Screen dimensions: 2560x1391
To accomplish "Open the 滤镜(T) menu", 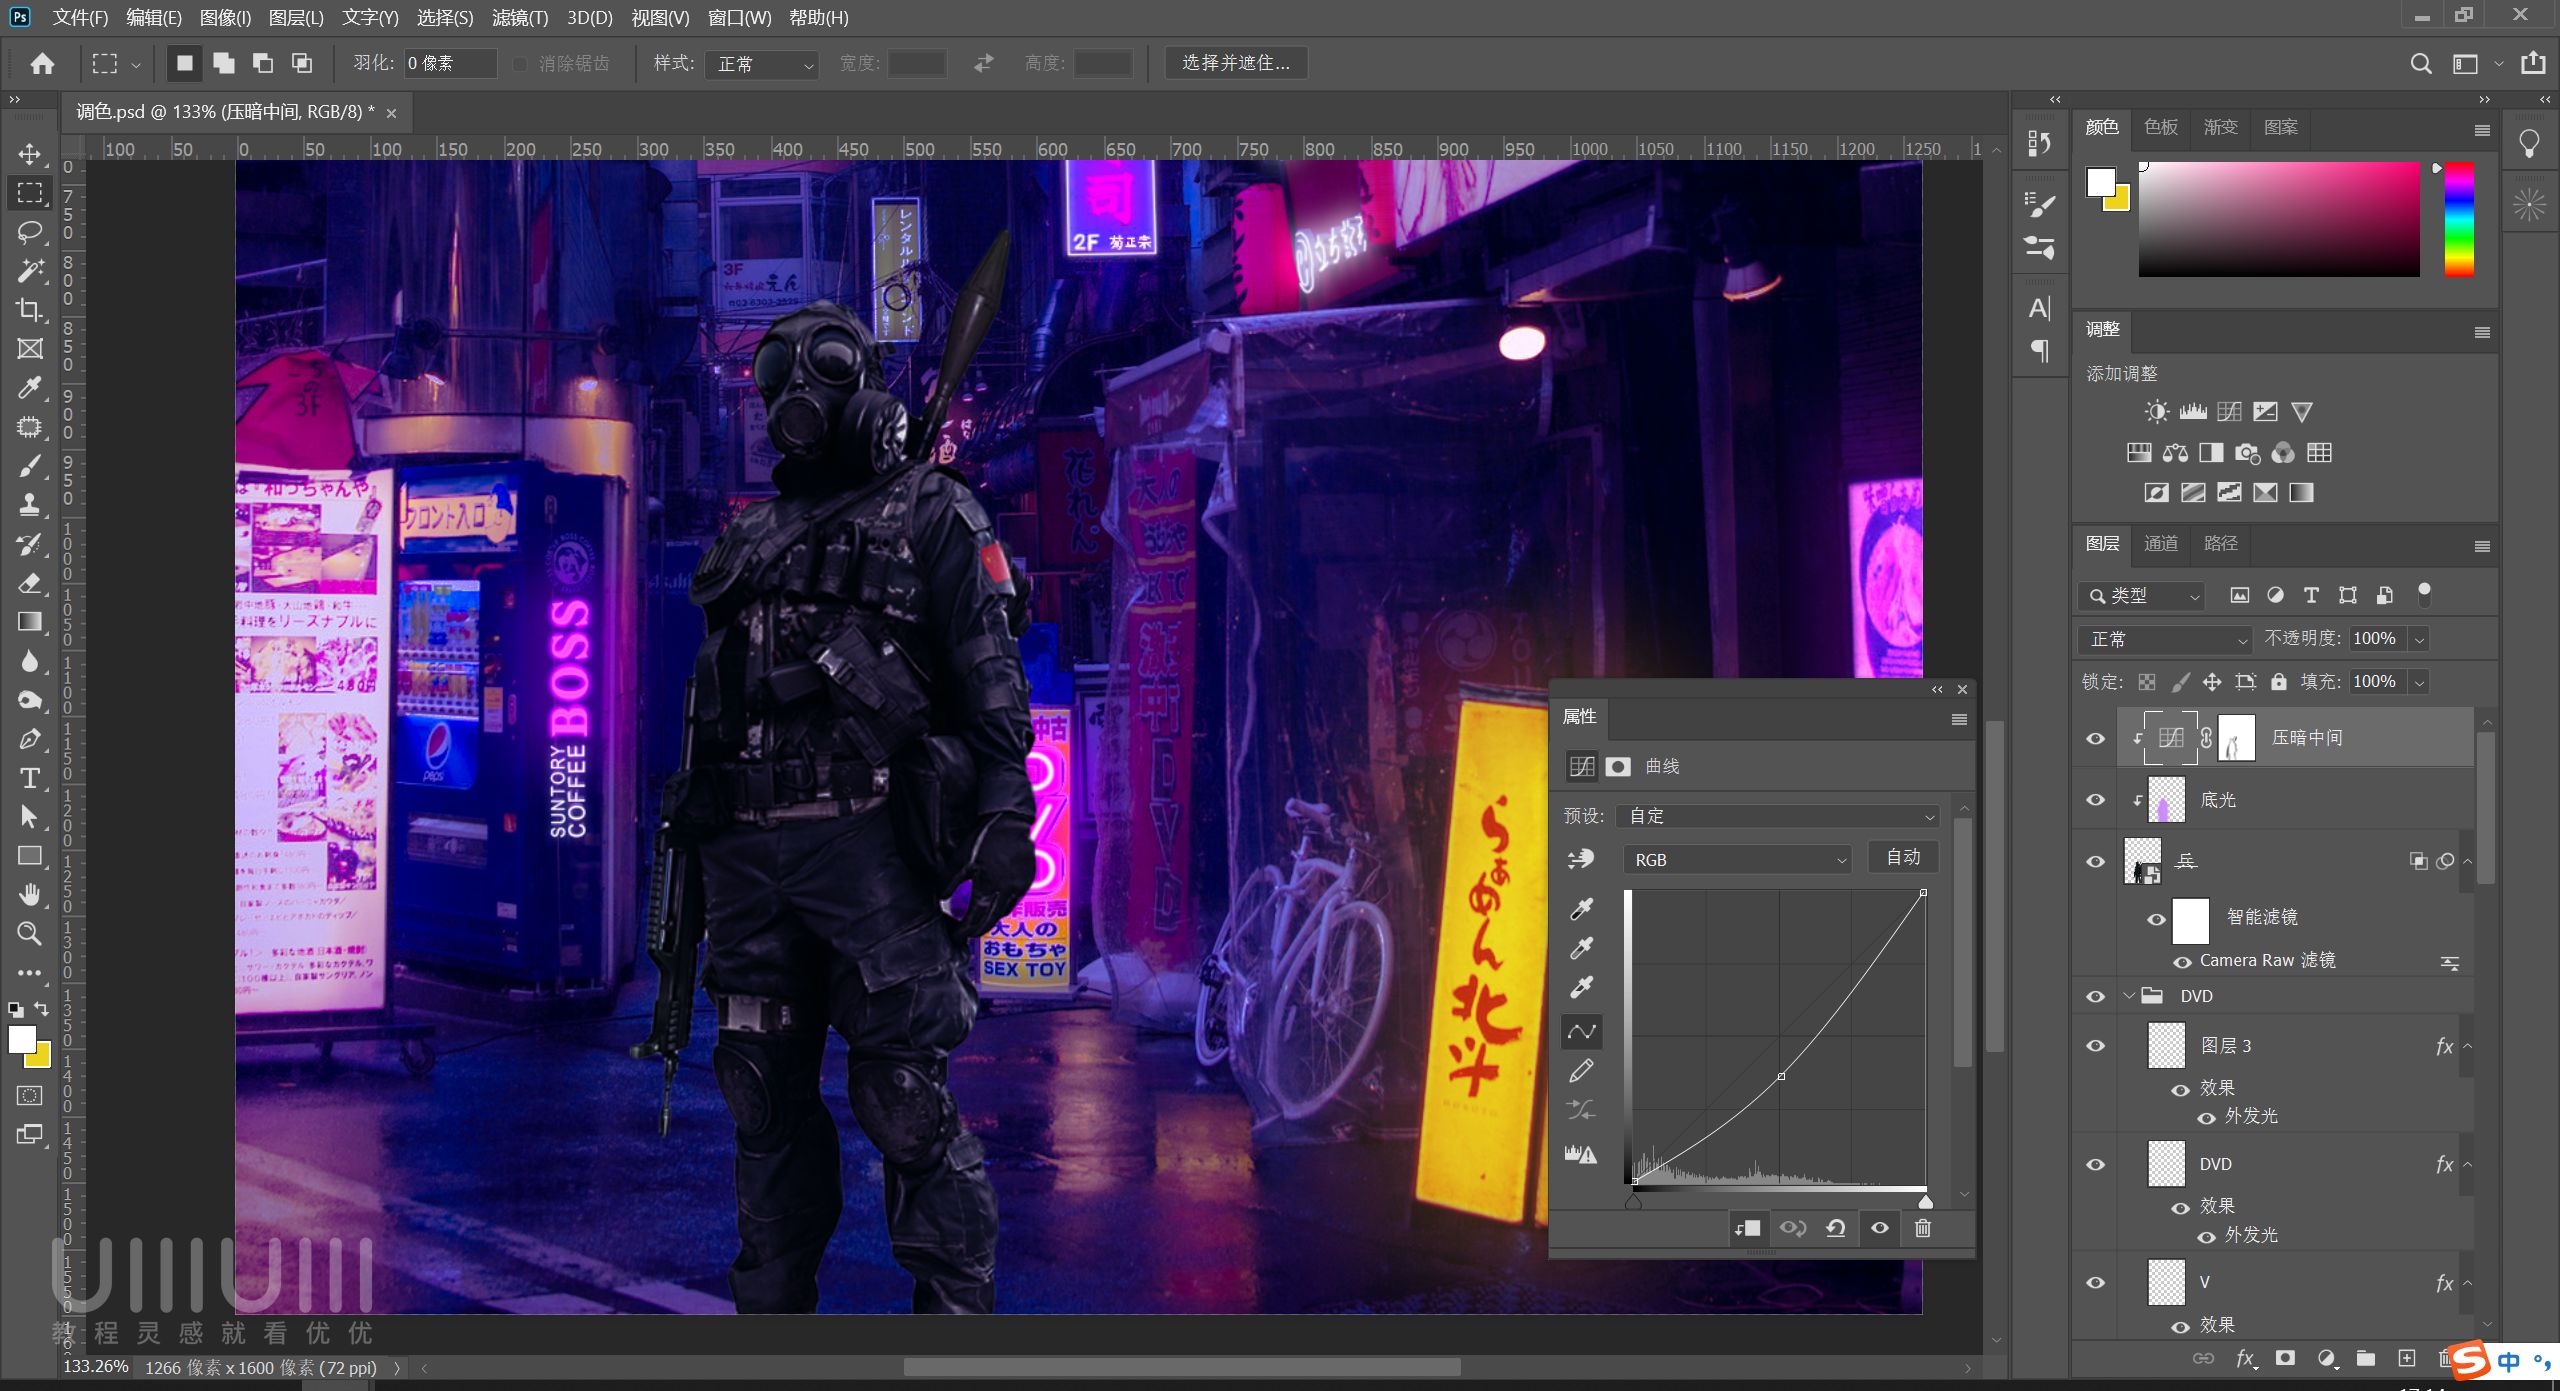I will [520, 18].
